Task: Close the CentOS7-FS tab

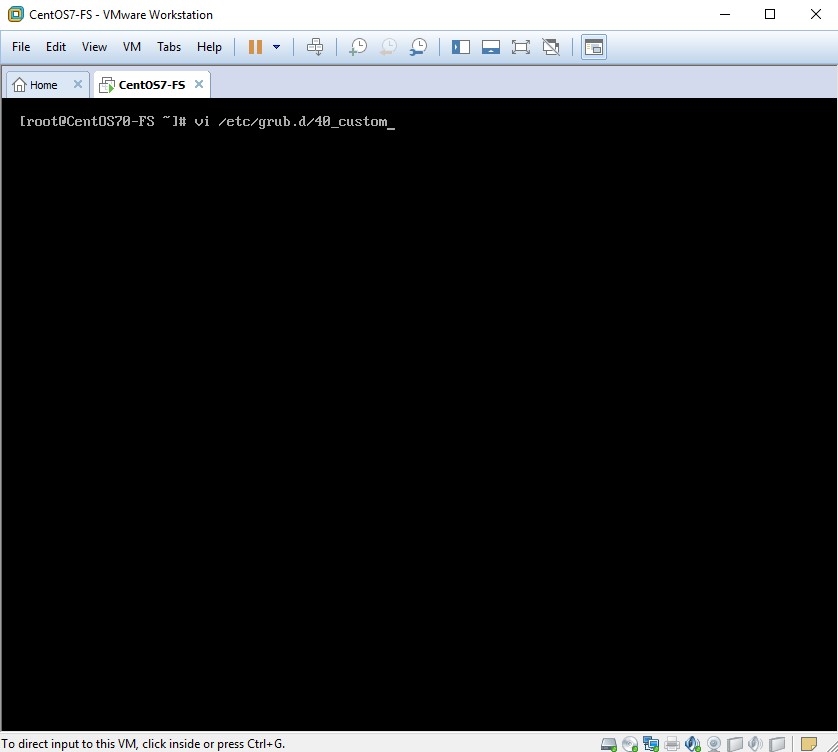Action: point(199,85)
